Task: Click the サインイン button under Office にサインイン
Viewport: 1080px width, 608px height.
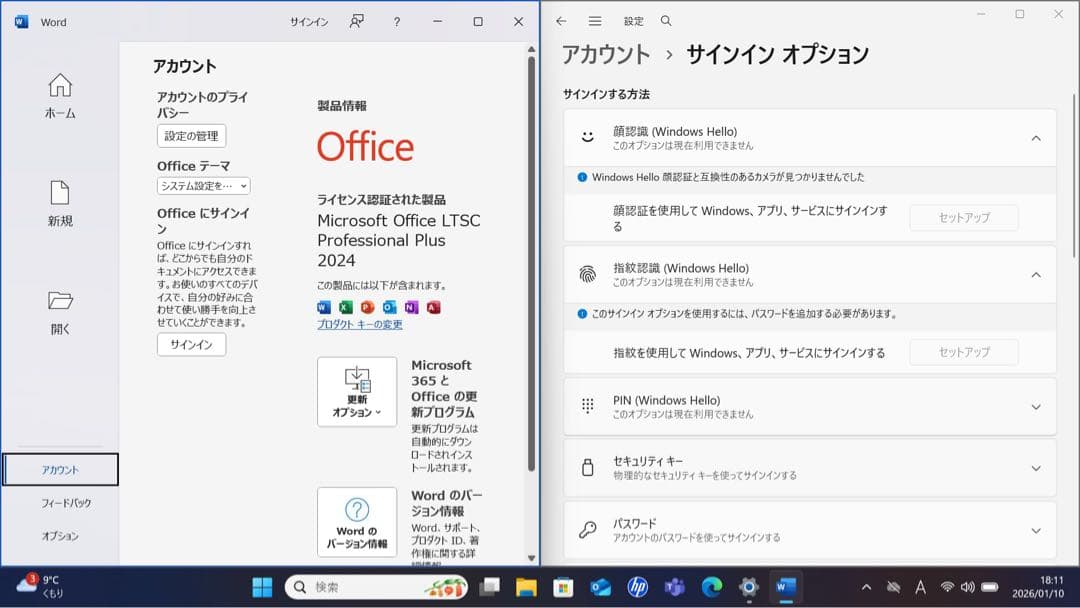Action: coord(190,344)
